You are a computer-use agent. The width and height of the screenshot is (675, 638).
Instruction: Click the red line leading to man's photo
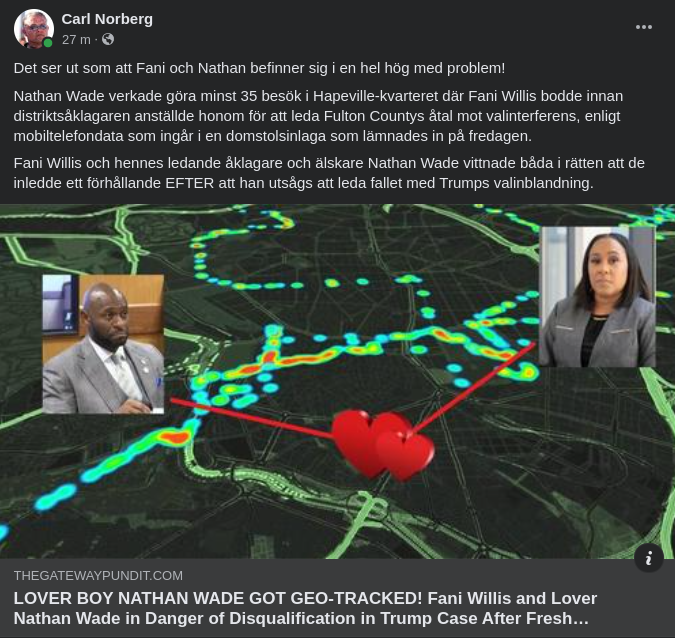(252, 418)
